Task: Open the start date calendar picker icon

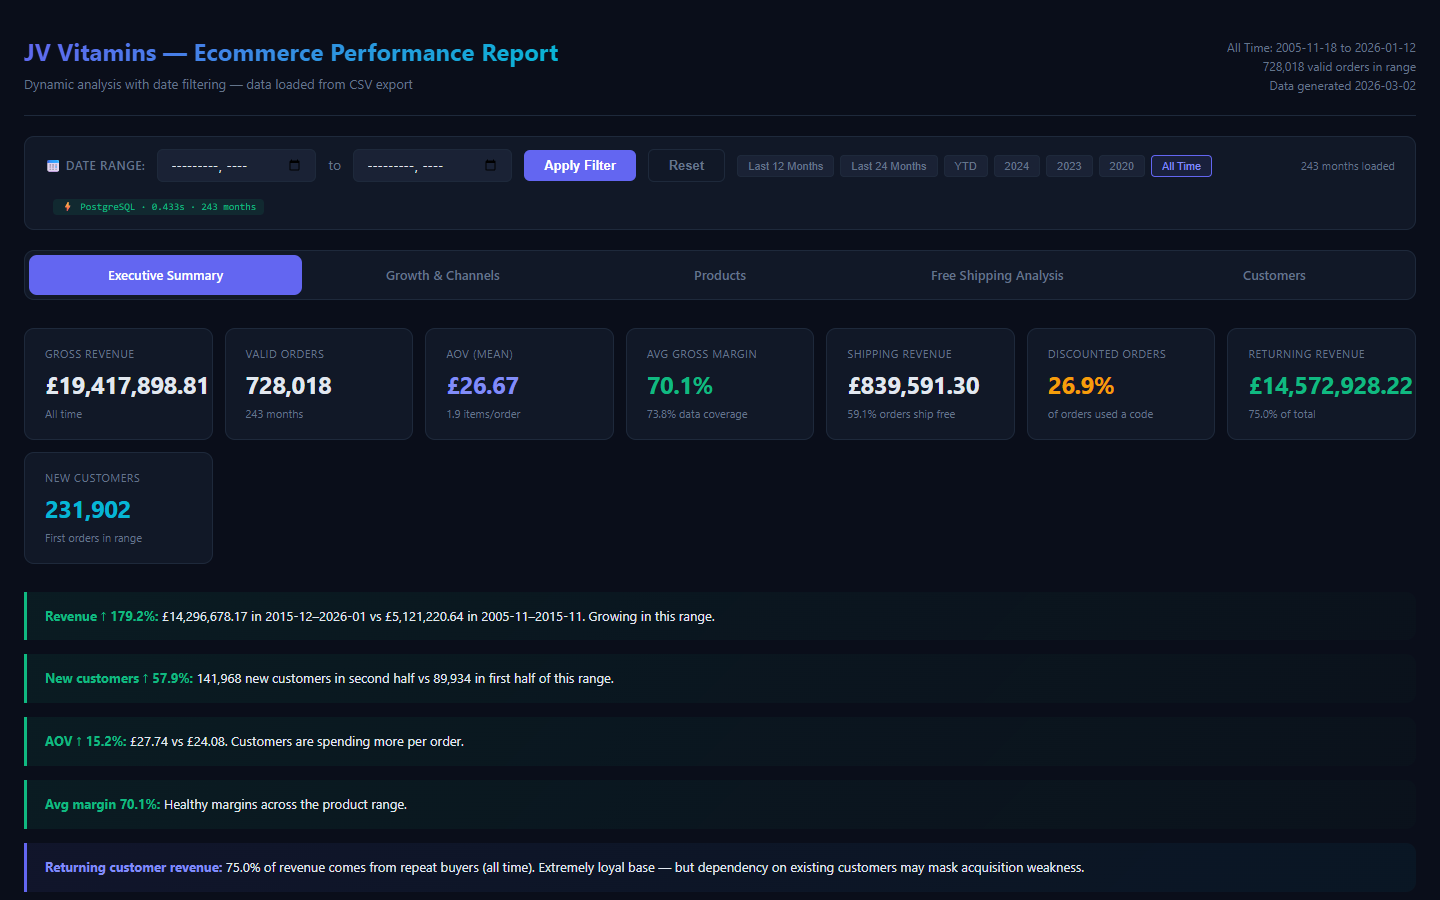Action: [x=294, y=166]
